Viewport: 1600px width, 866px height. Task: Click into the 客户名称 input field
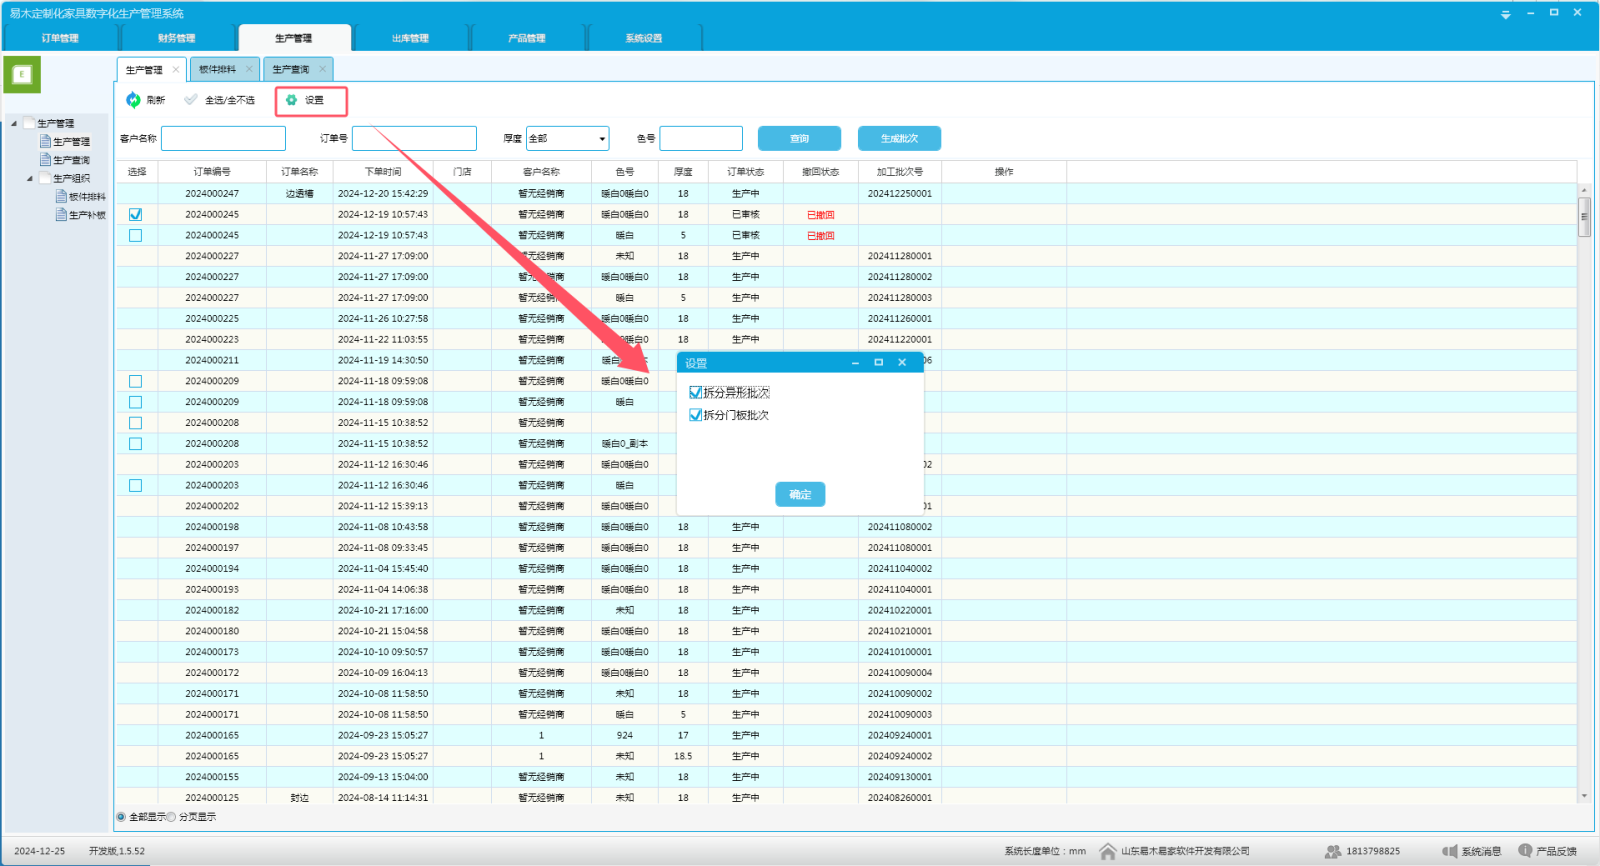pyautogui.click(x=223, y=138)
